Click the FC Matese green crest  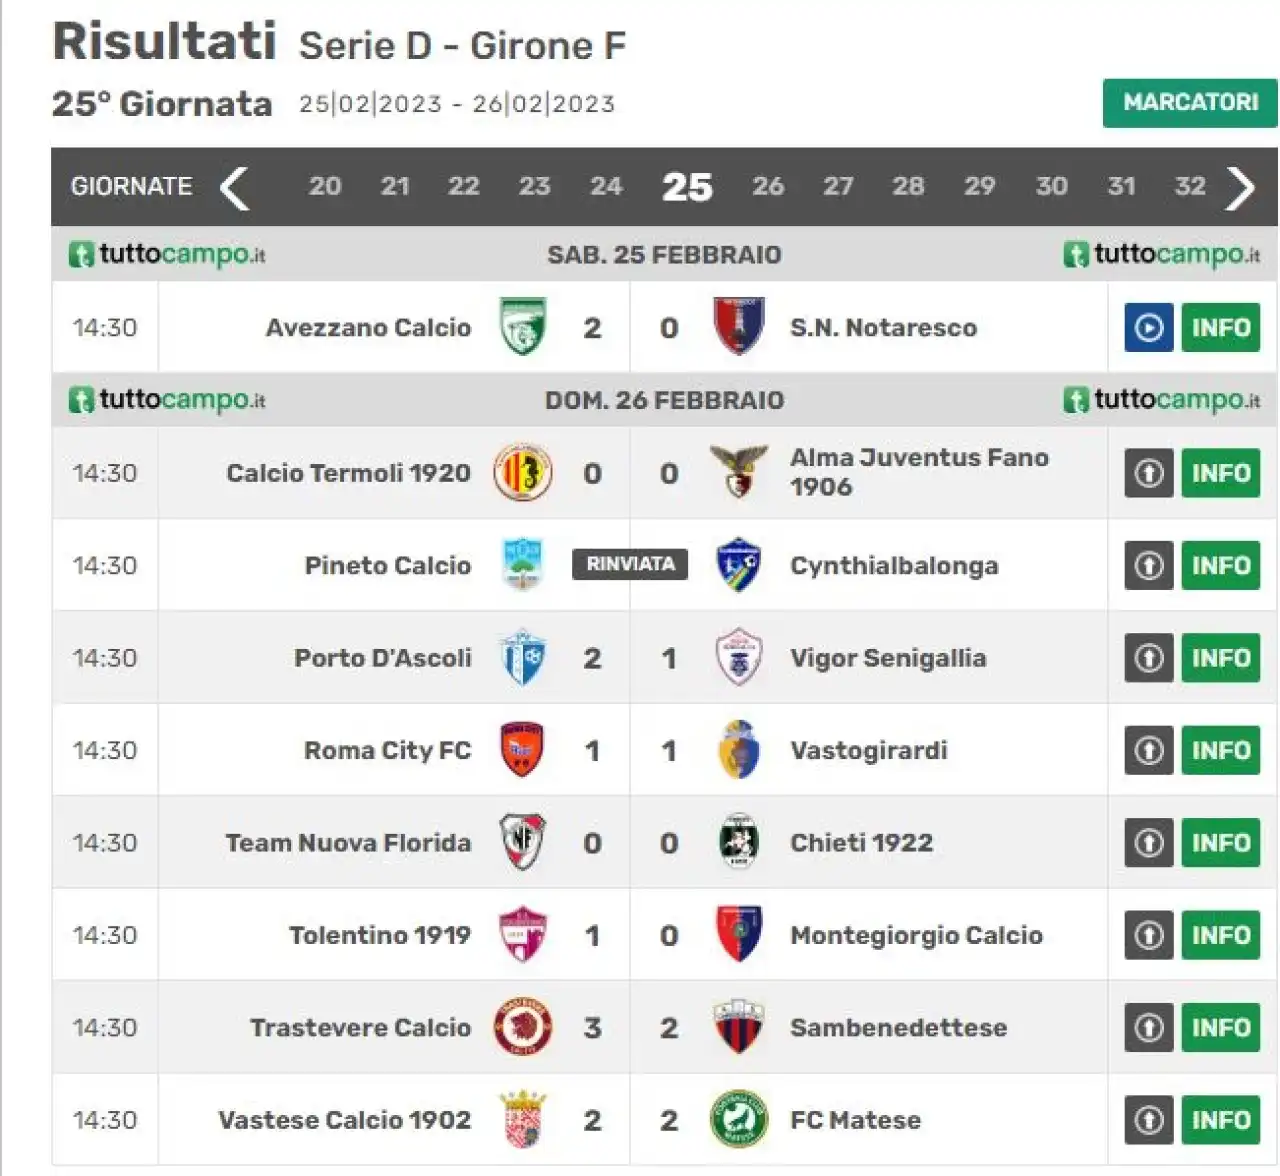point(739,1119)
